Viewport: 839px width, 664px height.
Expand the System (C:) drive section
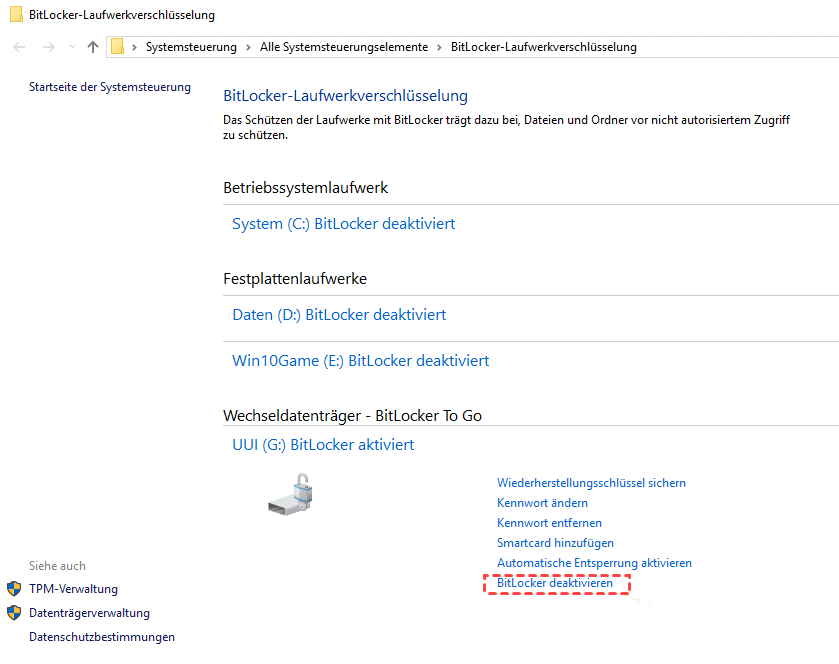tap(343, 224)
